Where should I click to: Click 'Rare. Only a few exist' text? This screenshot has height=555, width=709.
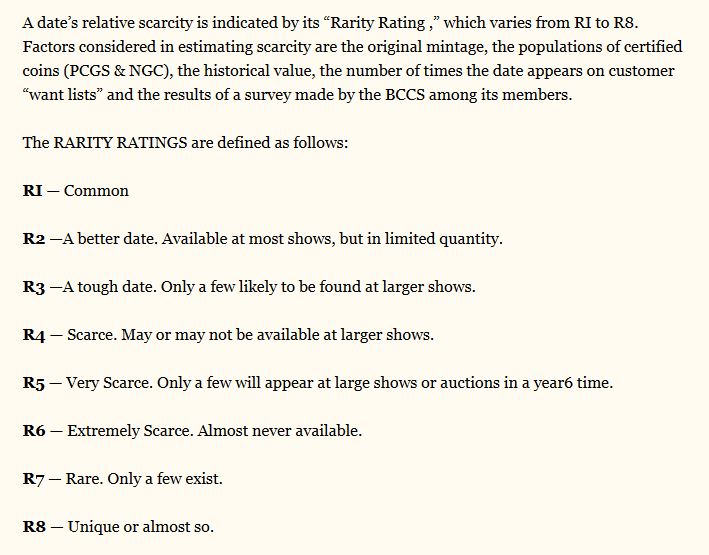(x=144, y=479)
